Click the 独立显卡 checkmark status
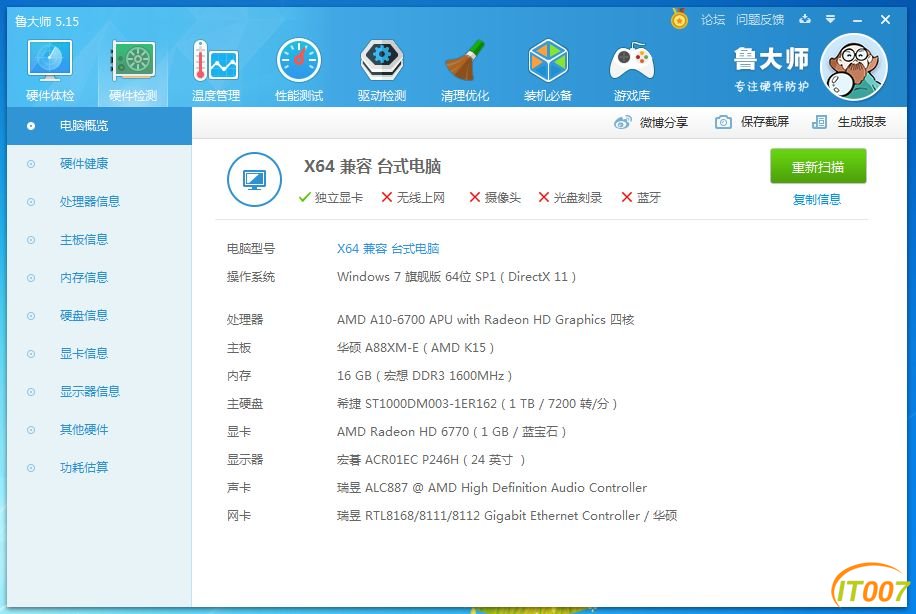The image size is (916, 614). (x=331, y=197)
